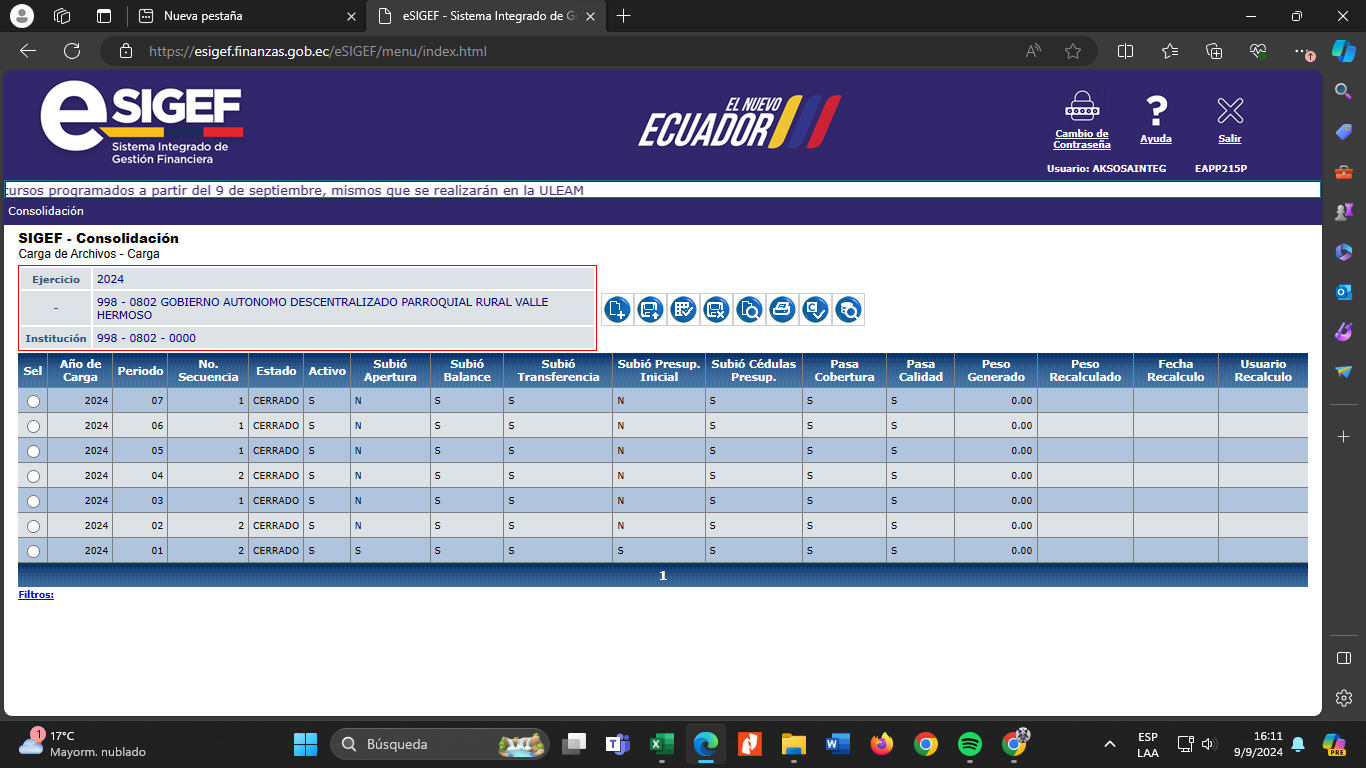Open the Consolidación menu

(46, 211)
